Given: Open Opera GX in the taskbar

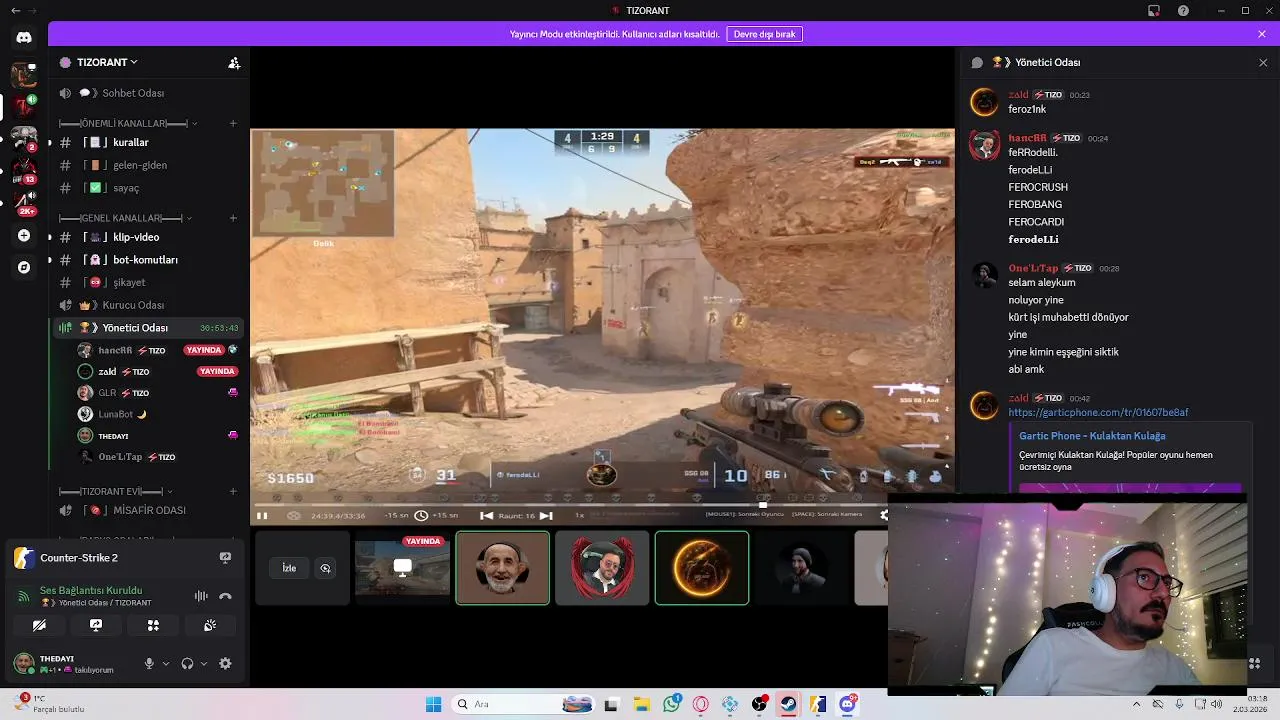Looking at the screenshot, I should coord(700,704).
